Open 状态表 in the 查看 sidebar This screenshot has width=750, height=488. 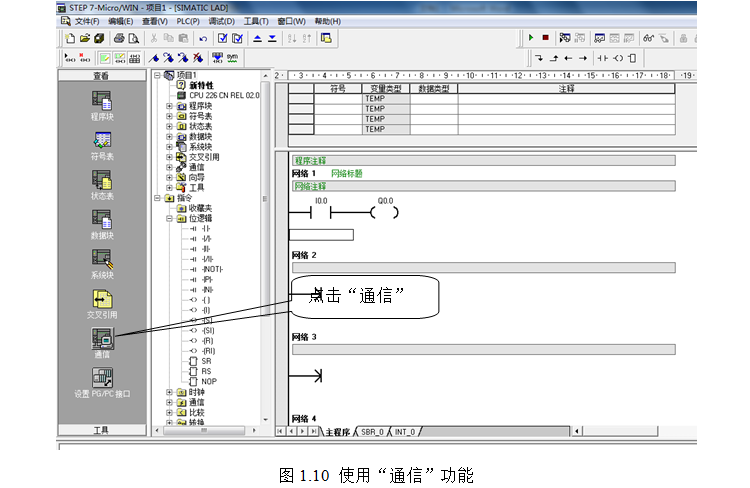tap(101, 186)
